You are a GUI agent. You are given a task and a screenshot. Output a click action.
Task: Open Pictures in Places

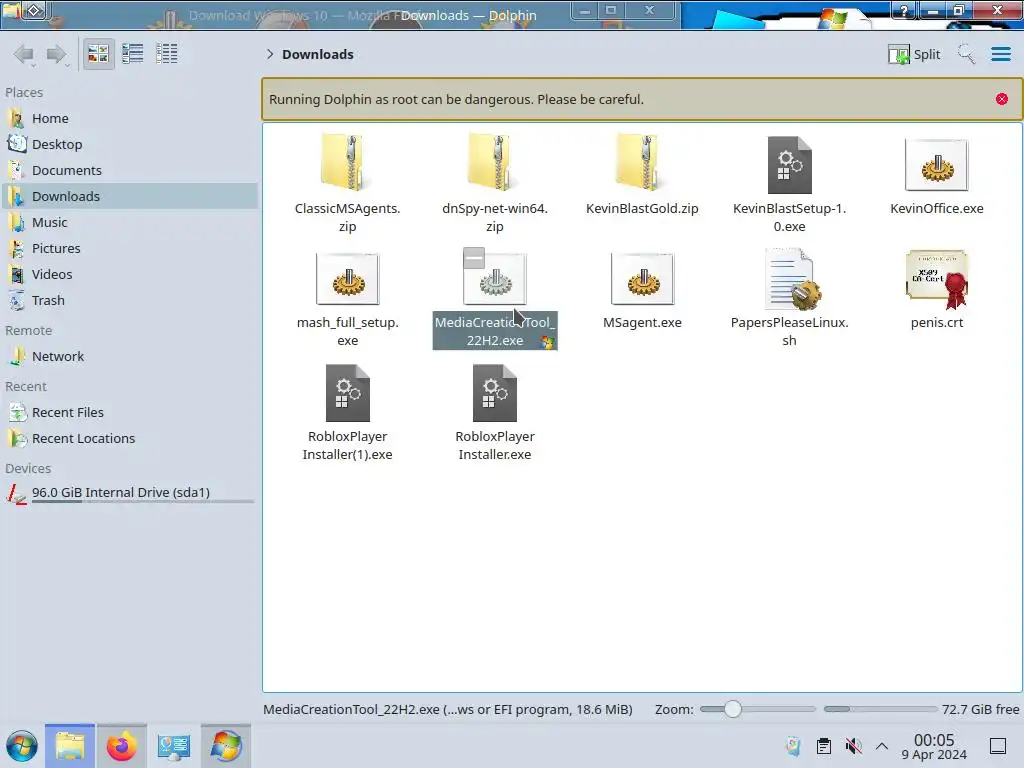130,248
